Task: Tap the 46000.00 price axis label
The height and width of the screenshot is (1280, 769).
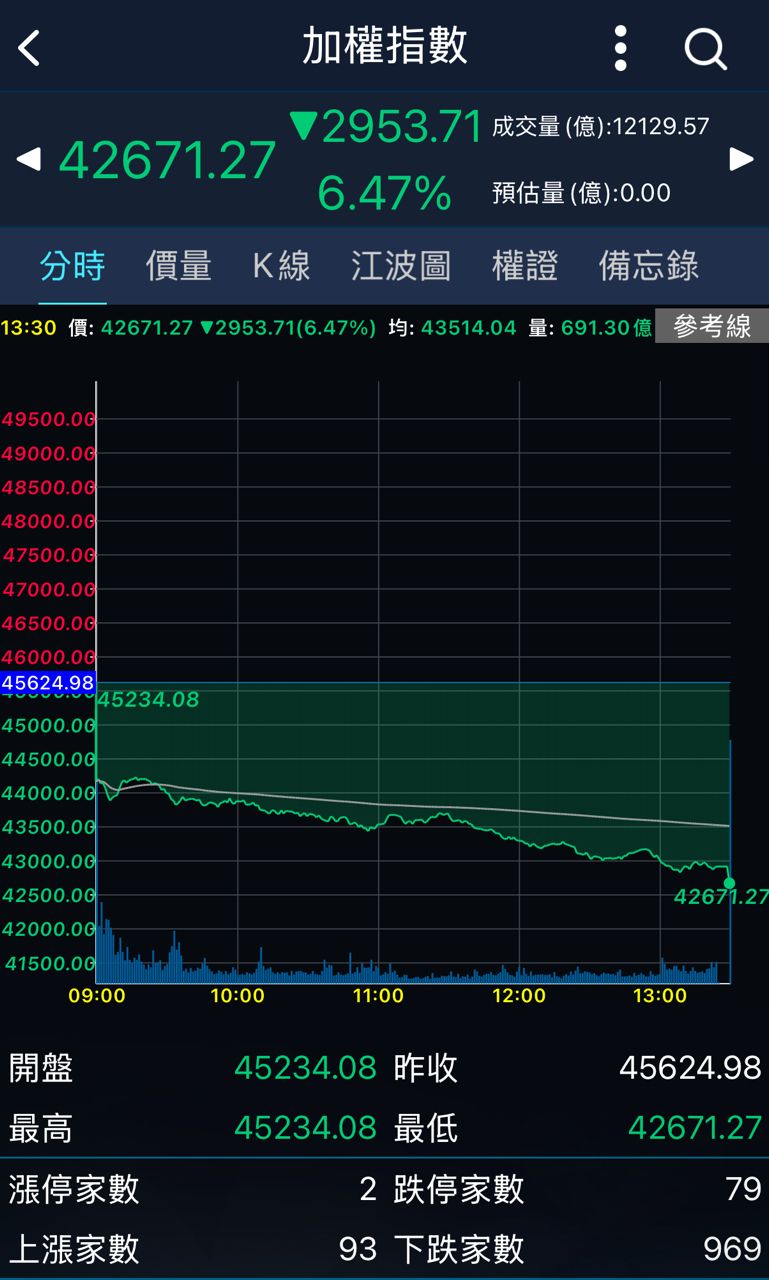Action: click(48, 657)
